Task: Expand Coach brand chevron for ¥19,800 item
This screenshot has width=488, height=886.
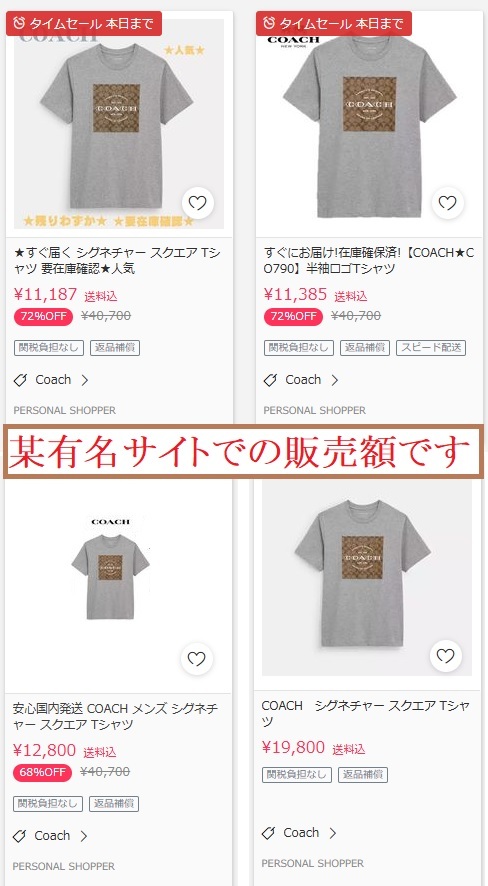Action: [x=333, y=833]
